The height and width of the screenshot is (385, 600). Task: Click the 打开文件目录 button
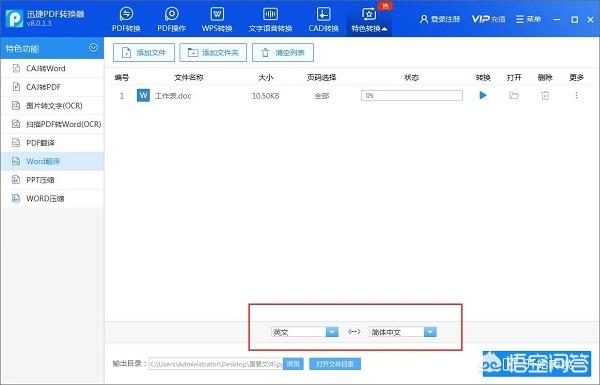(335, 364)
